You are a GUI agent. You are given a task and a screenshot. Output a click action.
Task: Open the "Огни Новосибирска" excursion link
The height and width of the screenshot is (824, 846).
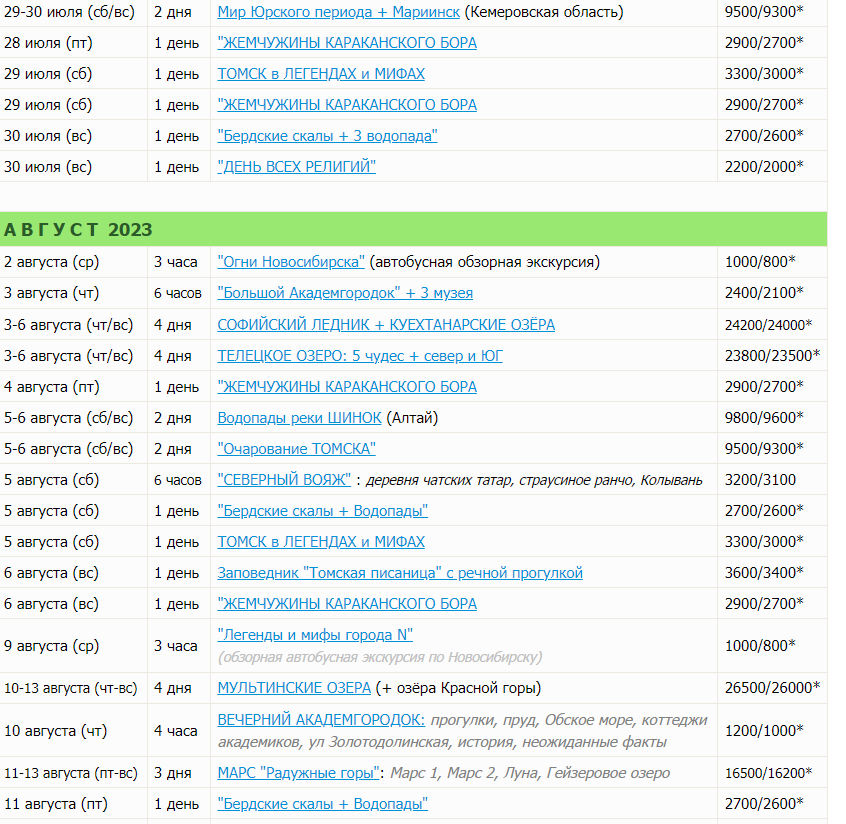point(291,262)
